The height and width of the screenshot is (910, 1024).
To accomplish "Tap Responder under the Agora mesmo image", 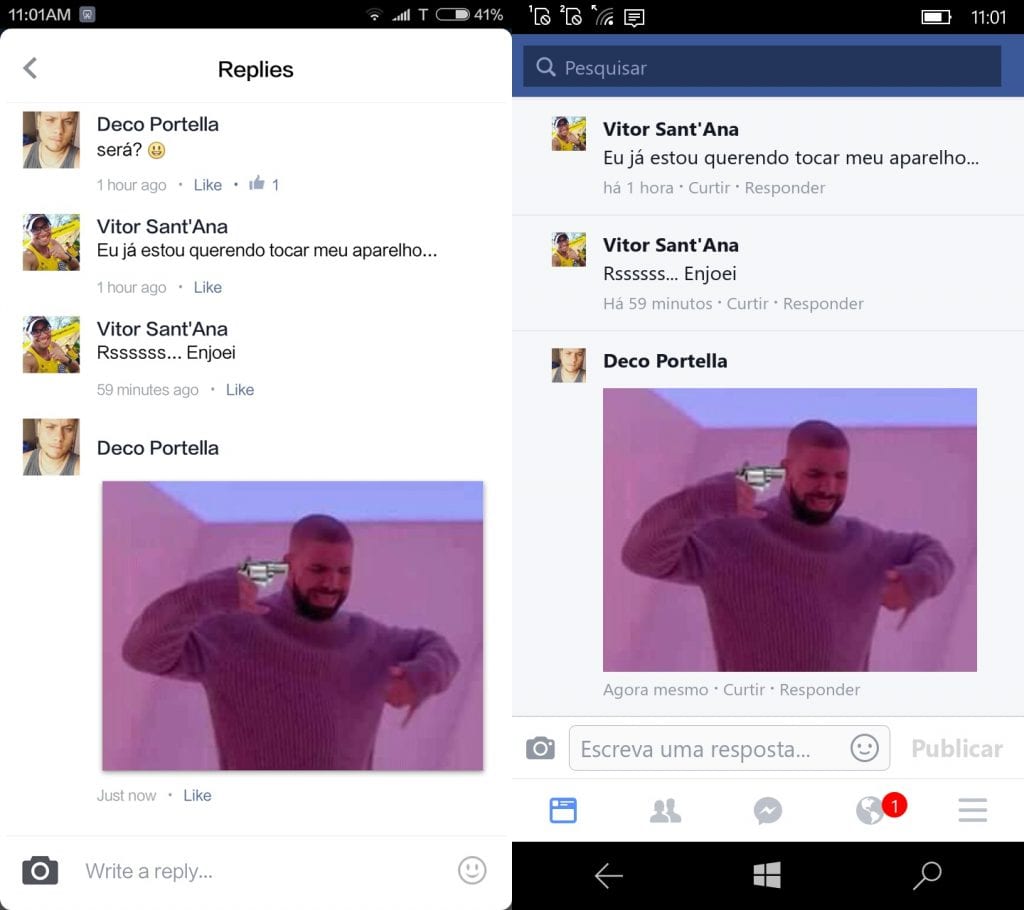I will pyautogui.click(x=820, y=690).
